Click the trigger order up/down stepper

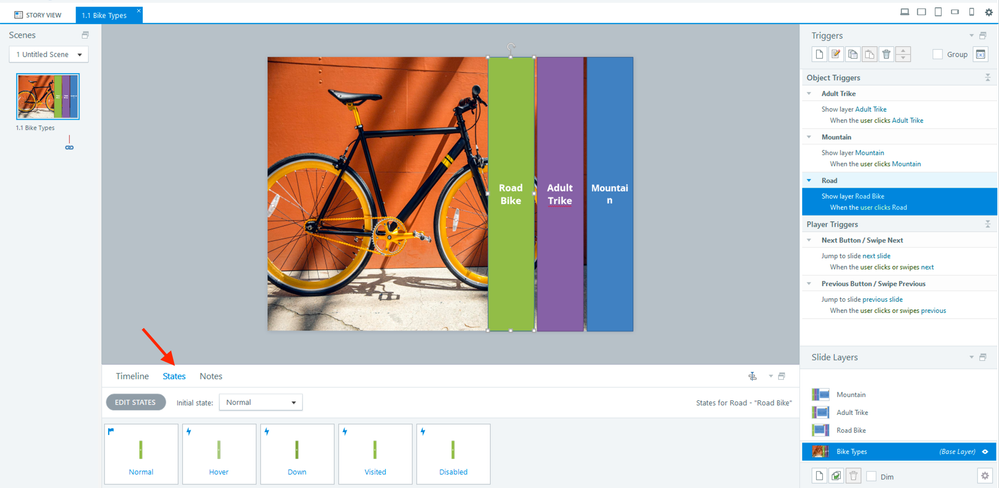click(x=903, y=54)
